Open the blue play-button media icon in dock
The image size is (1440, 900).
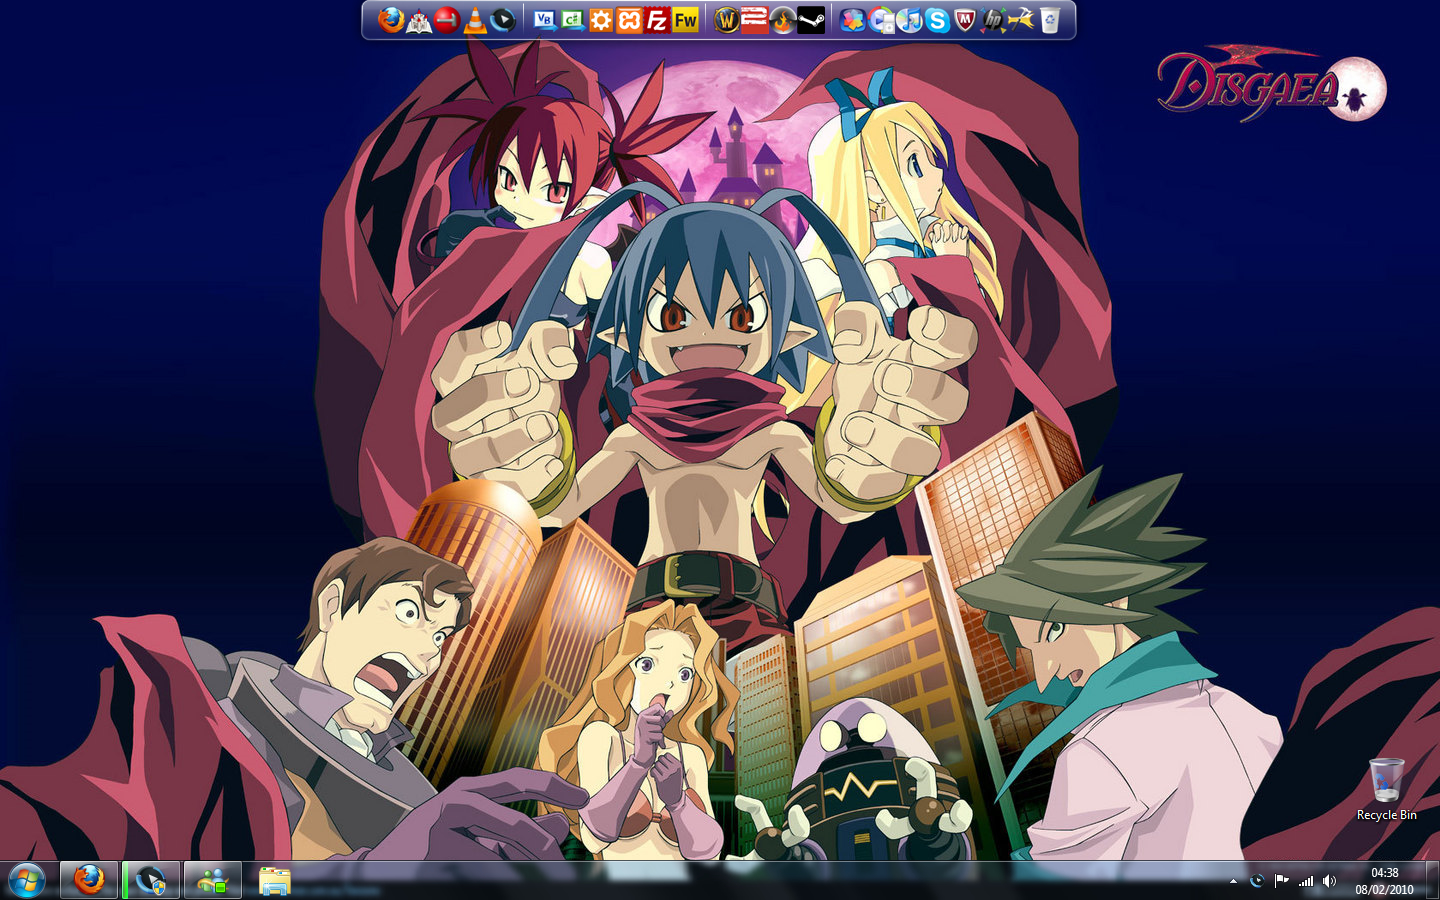[x=503, y=19]
